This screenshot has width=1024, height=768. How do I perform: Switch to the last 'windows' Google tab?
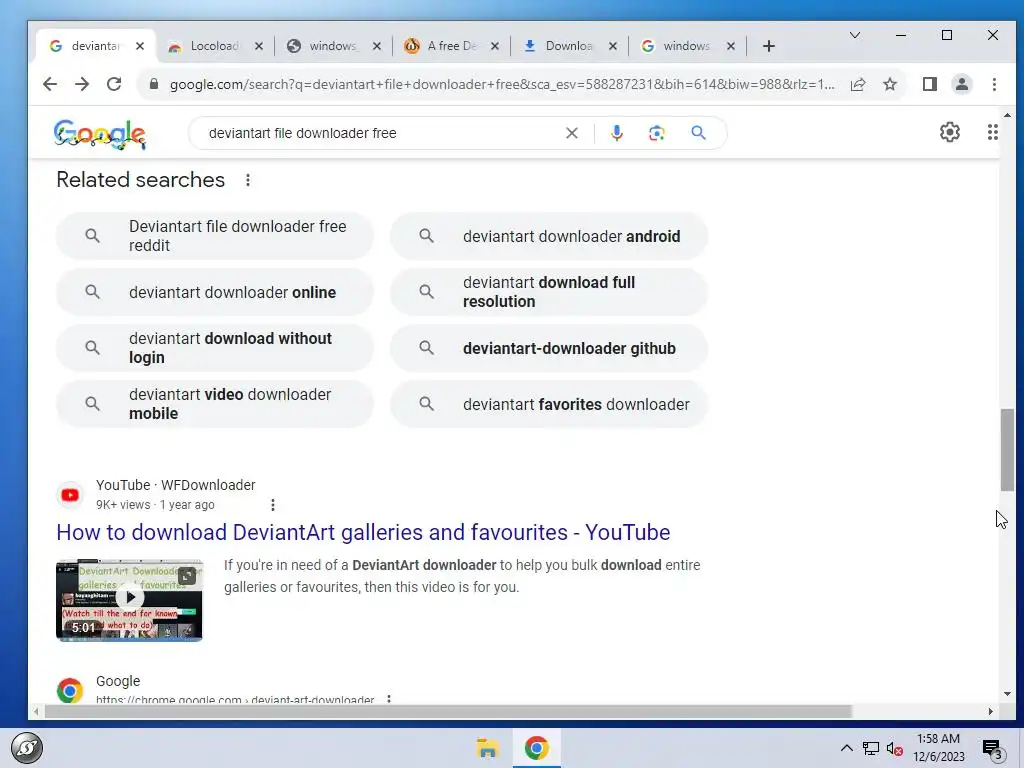pyautogui.click(x=686, y=46)
